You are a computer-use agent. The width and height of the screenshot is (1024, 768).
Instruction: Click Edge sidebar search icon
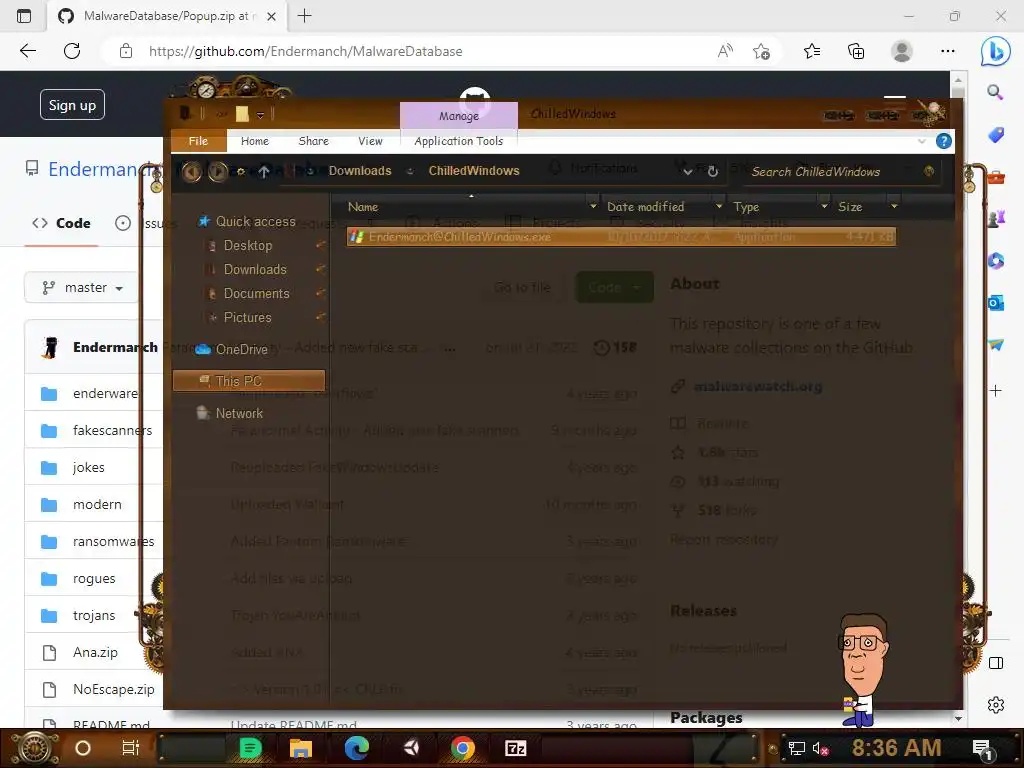point(995,92)
